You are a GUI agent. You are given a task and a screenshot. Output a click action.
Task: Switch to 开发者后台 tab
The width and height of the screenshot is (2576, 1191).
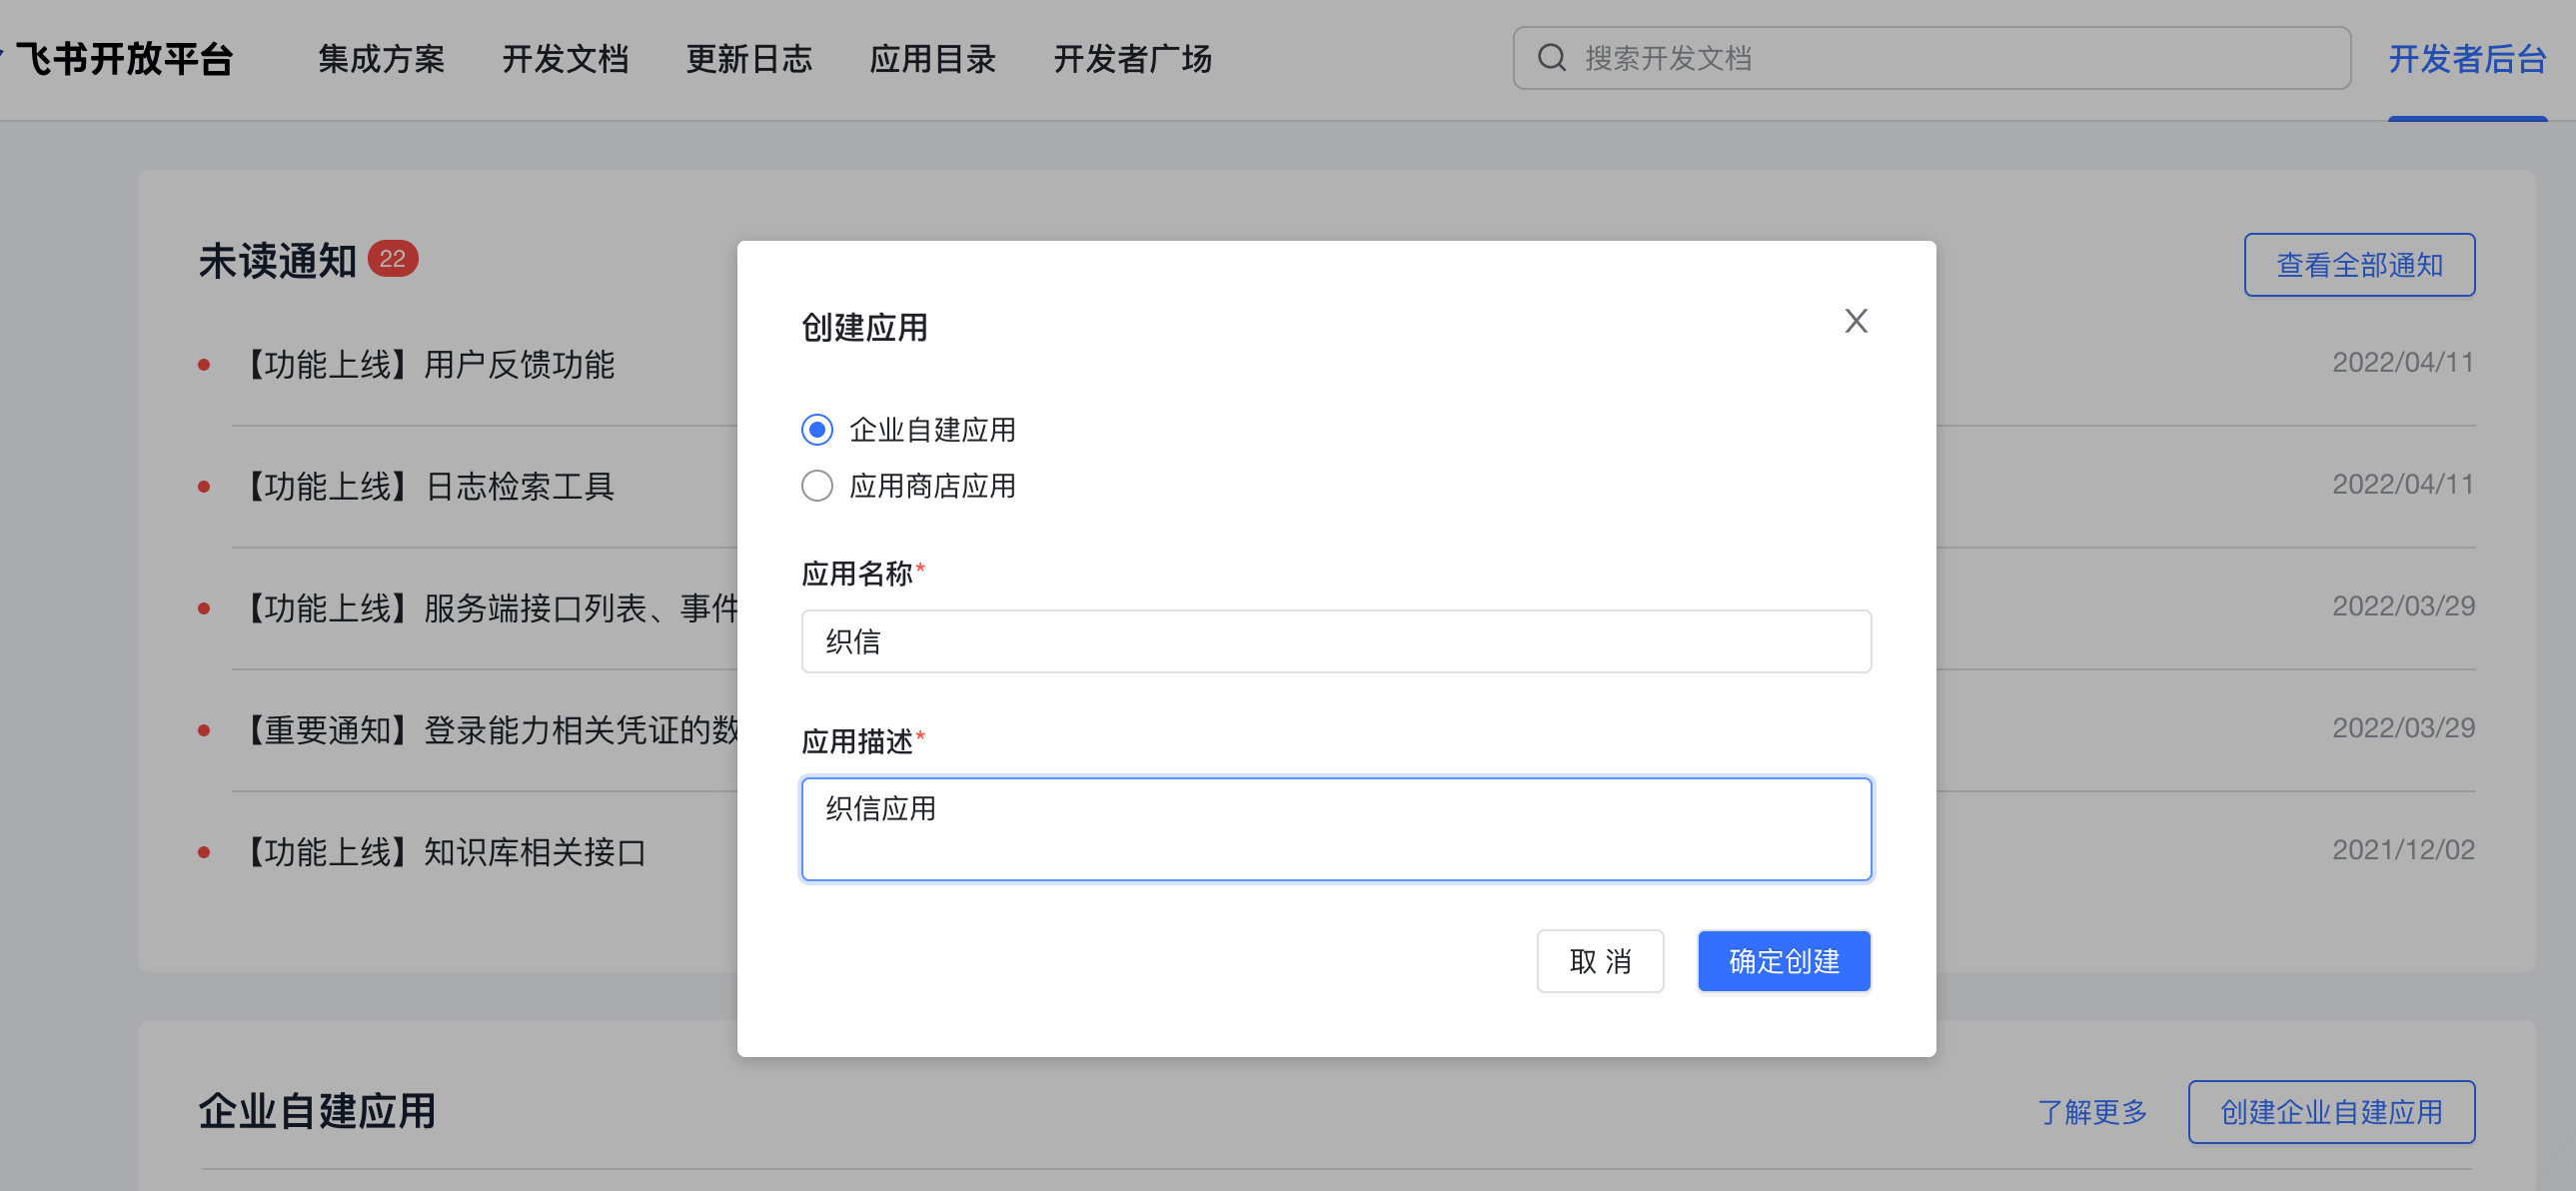click(x=2466, y=59)
